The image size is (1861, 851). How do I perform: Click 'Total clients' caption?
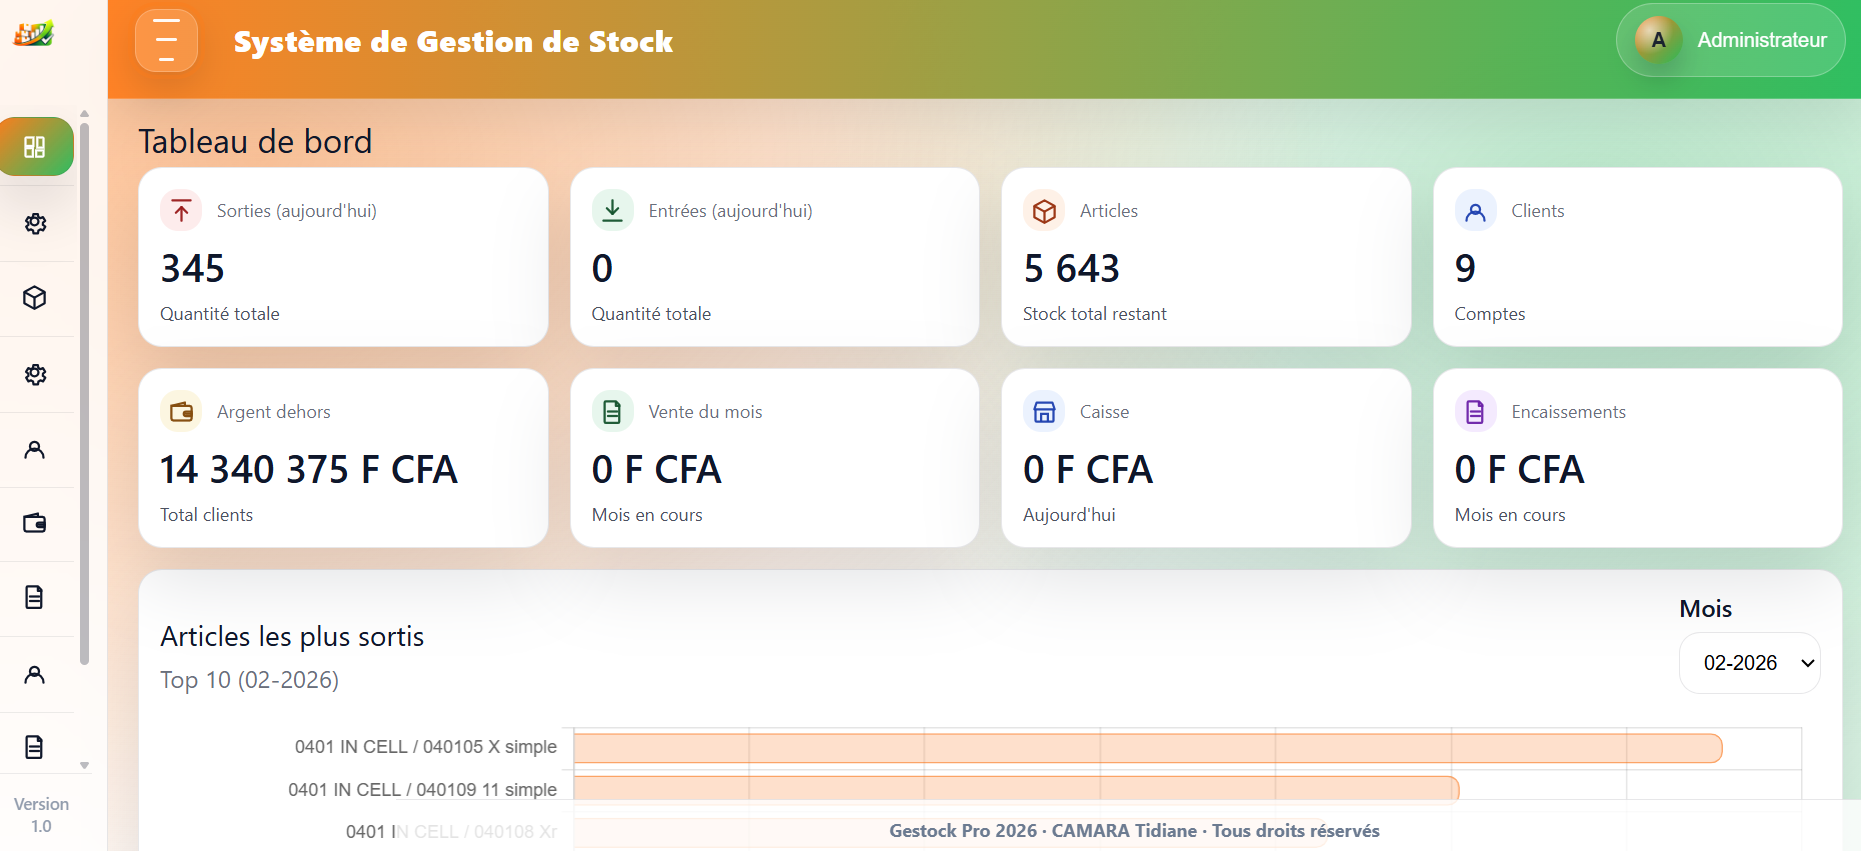(x=207, y=515)
